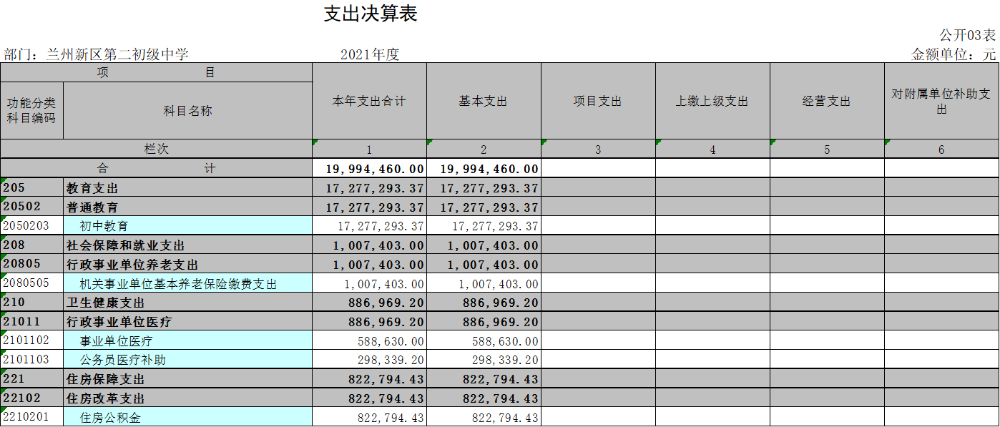The width and height of the screenshot is (1000, 427).
Task: Select the 栏次 row label cell
Action: click(x=156, y=149)
